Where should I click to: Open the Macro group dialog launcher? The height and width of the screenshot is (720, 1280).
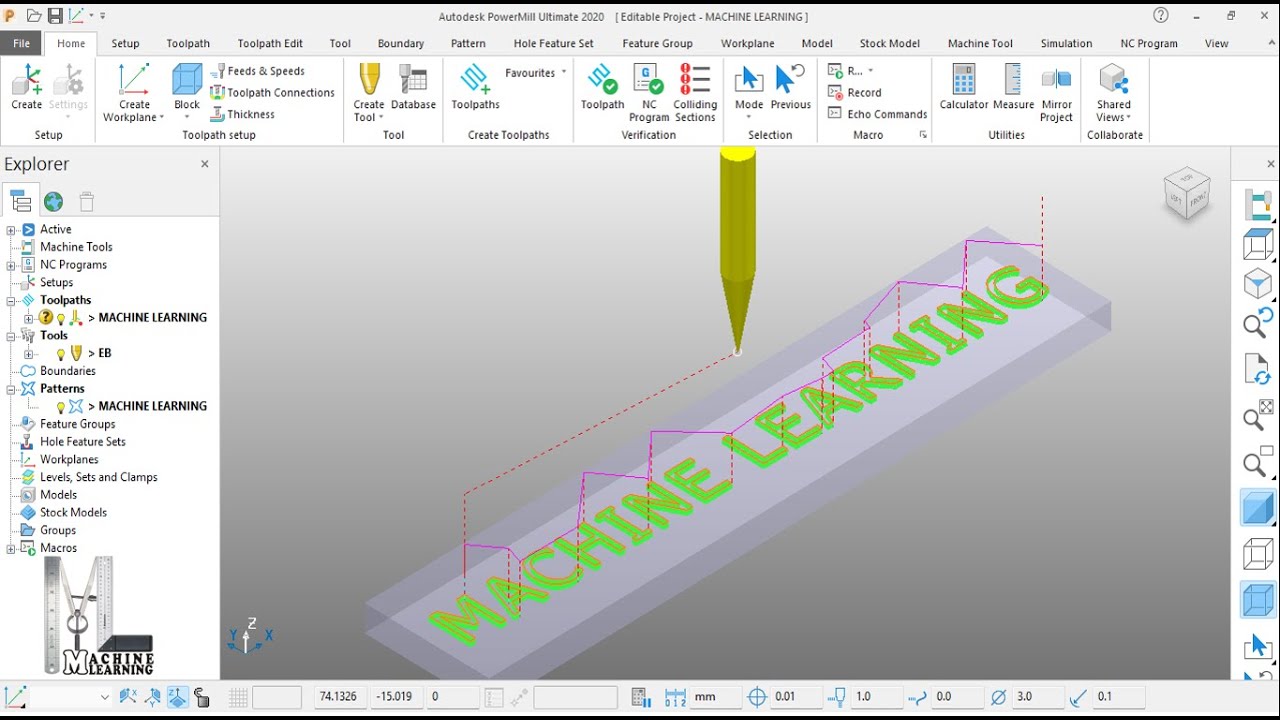click(x=923, y=135)
